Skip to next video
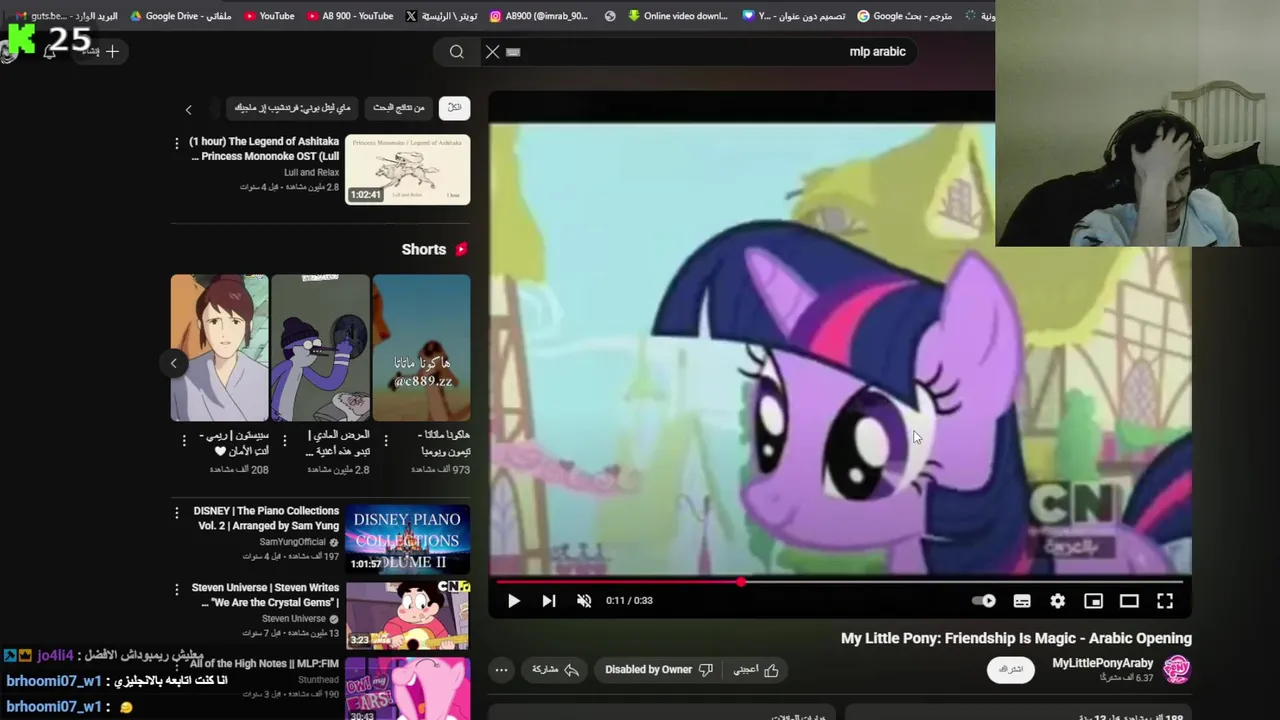 [548, 601]
